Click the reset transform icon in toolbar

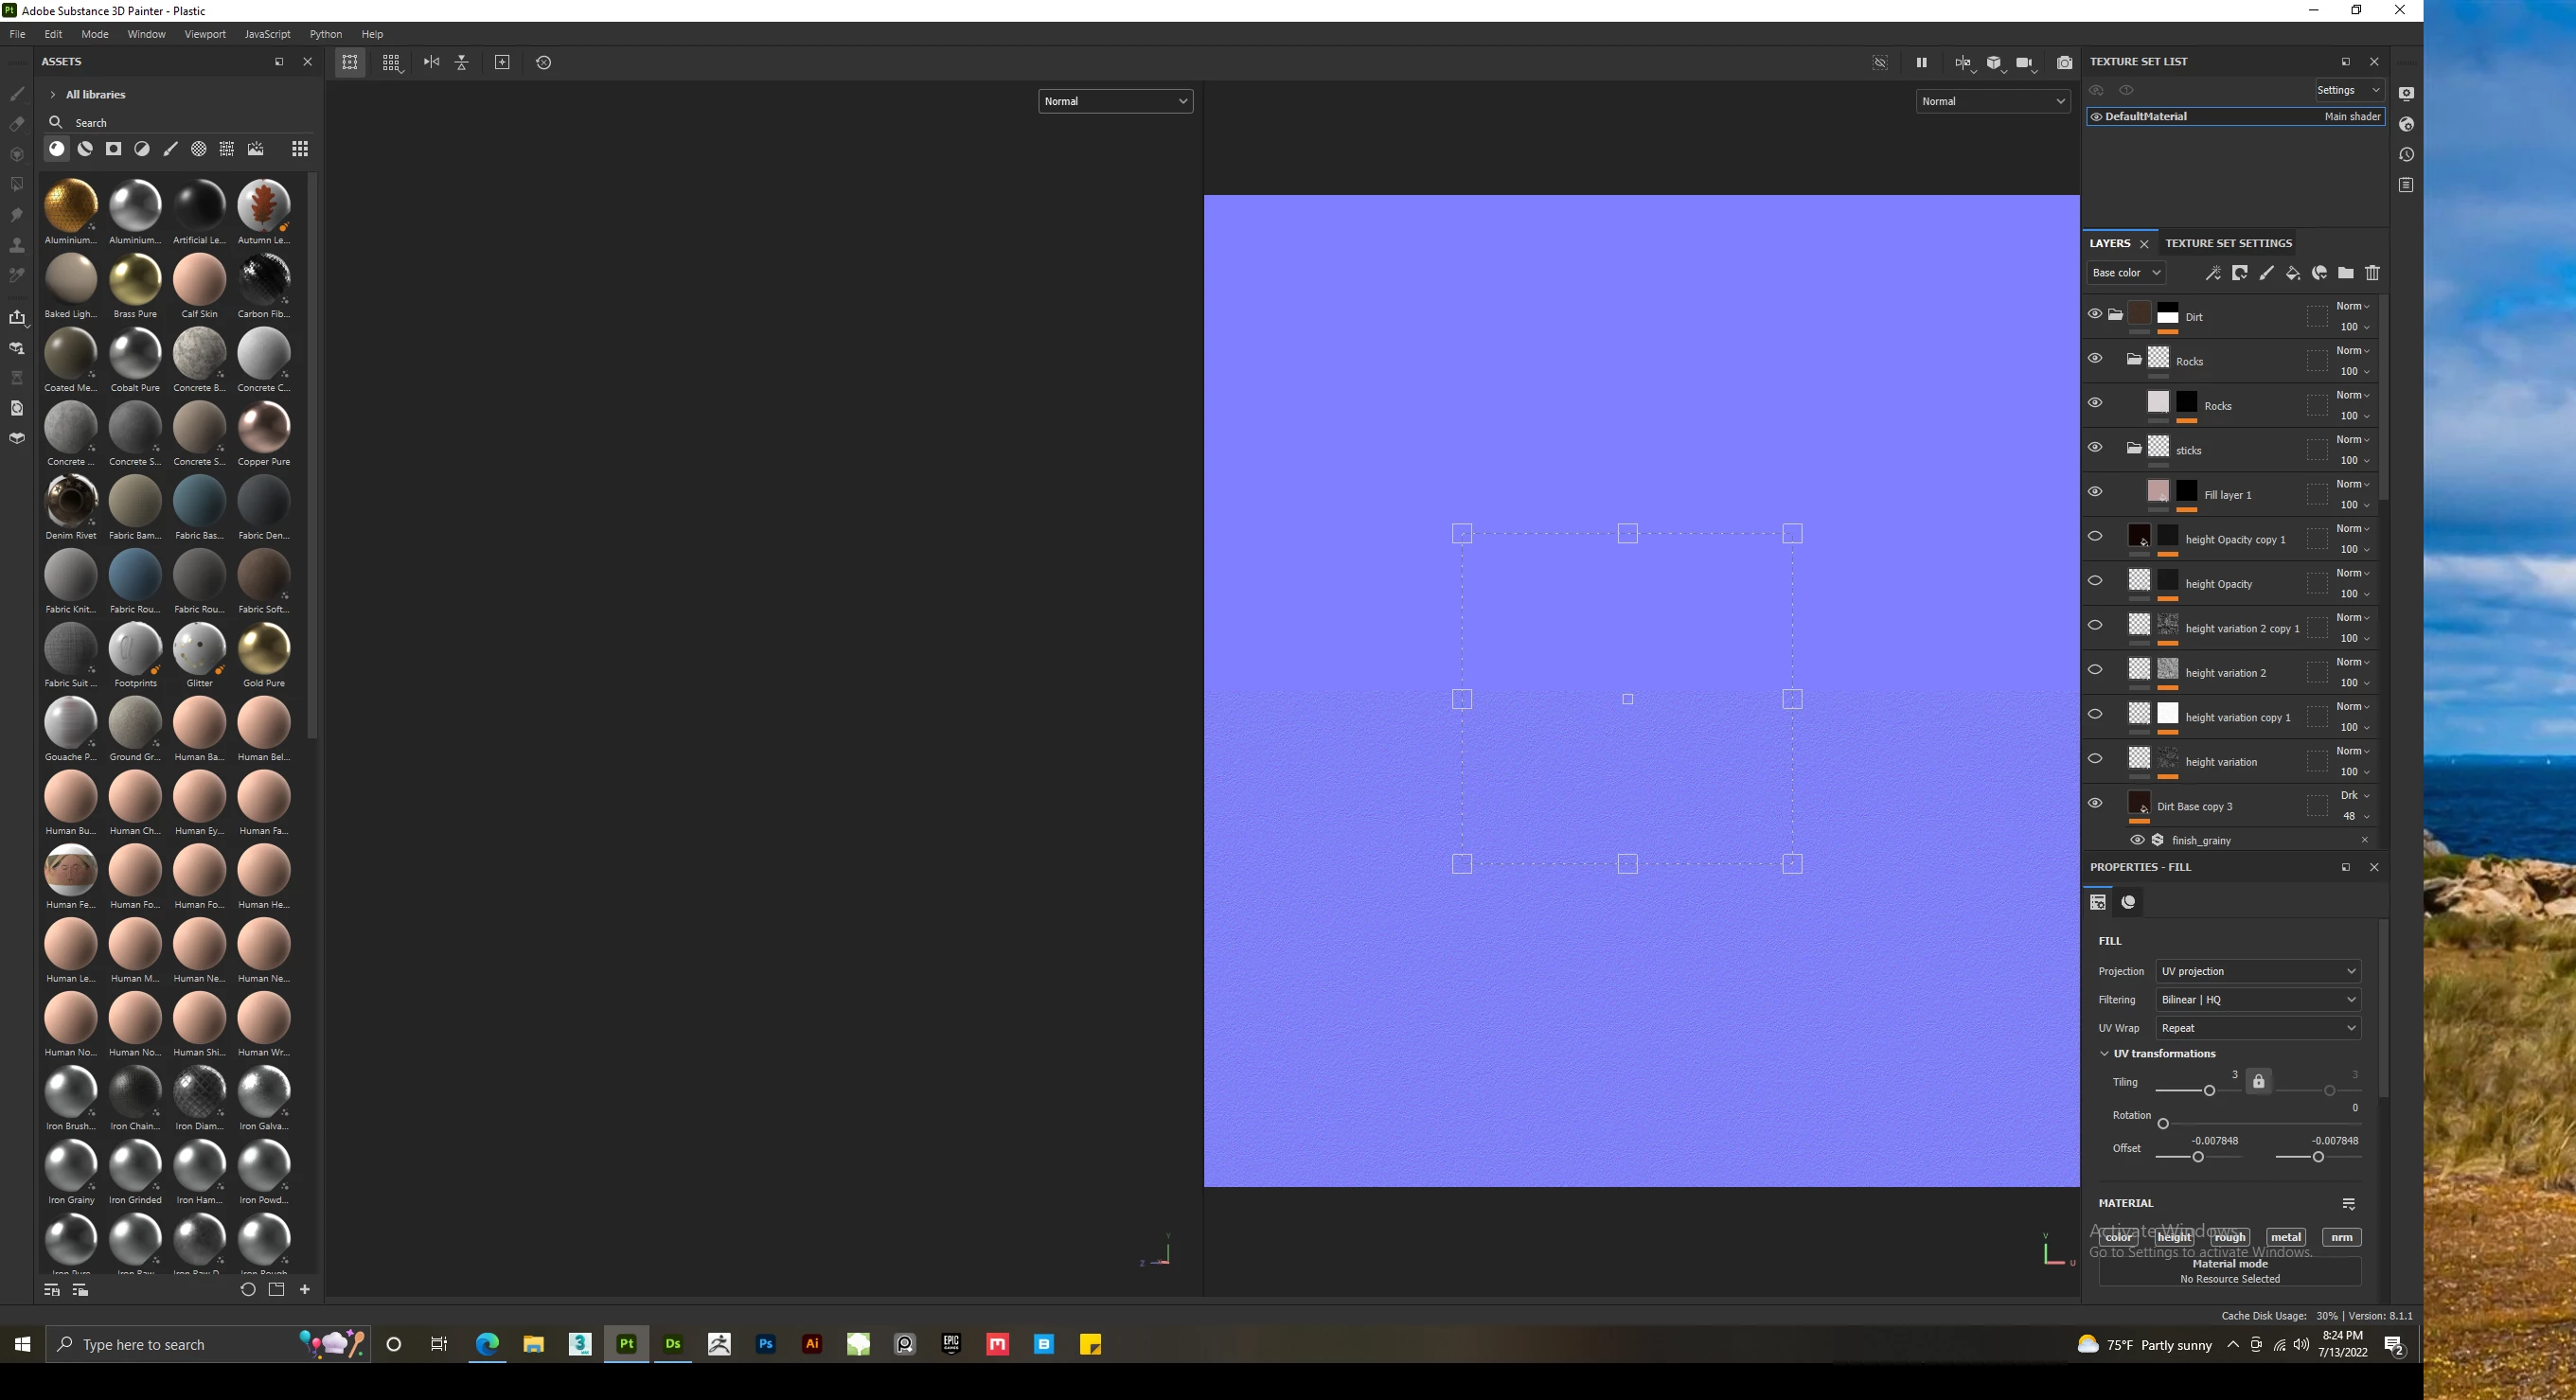coord(543,62)
